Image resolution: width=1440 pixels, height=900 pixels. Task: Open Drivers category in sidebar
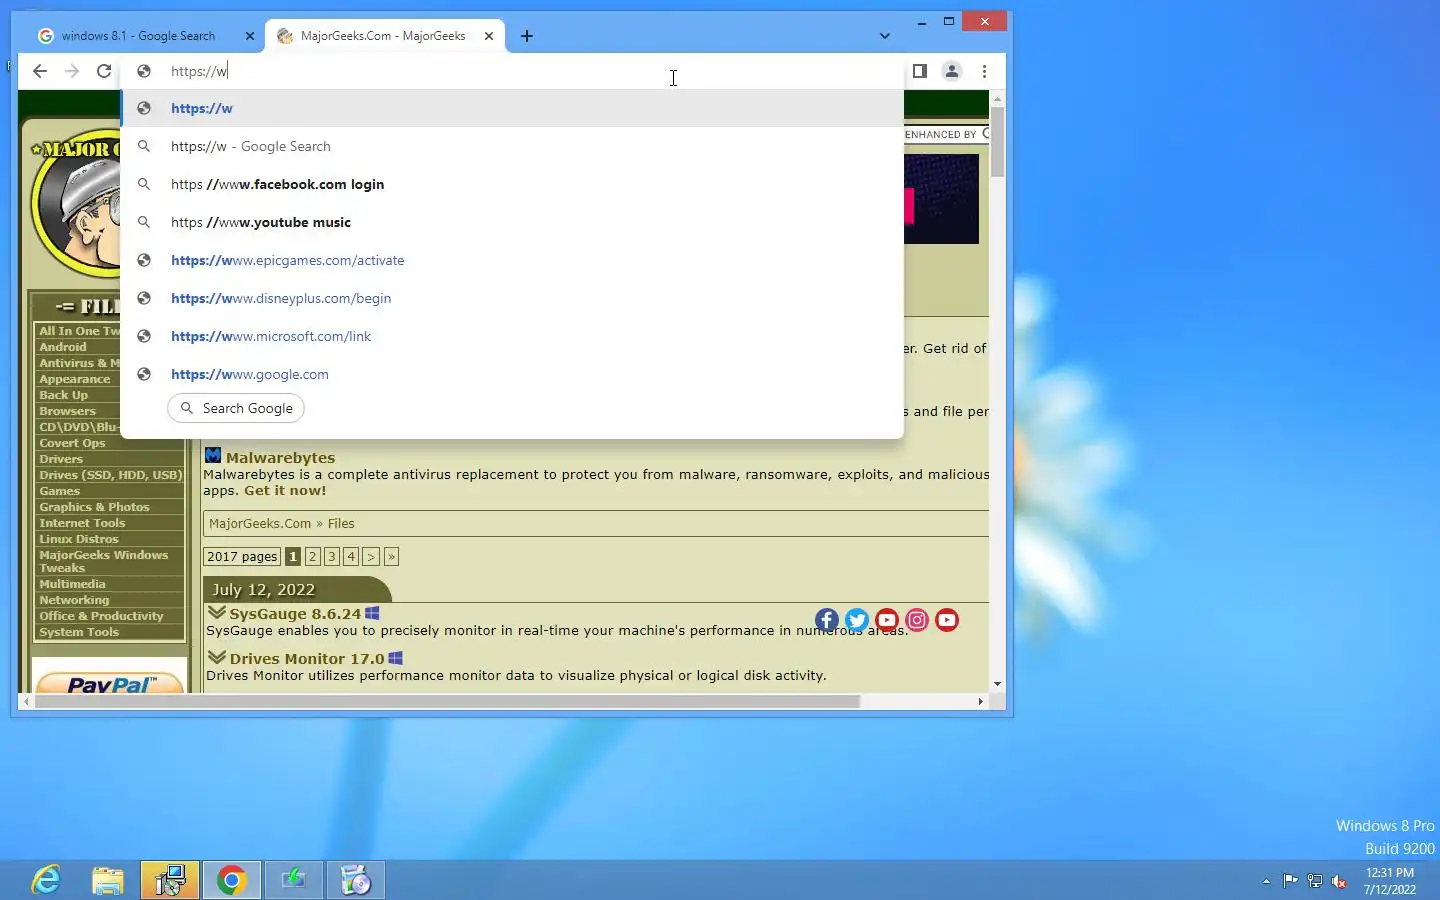61,459
